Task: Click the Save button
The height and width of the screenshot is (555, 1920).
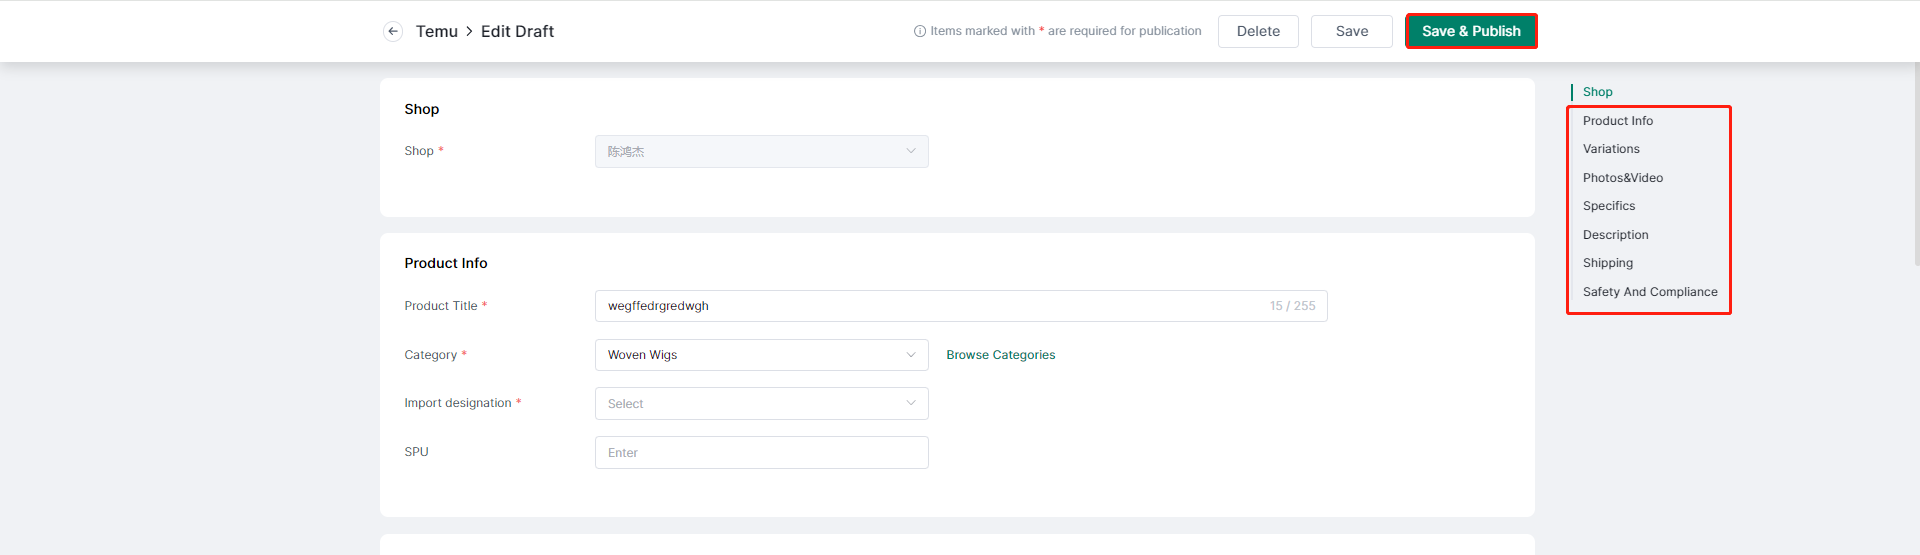Action: (1352, 31)
